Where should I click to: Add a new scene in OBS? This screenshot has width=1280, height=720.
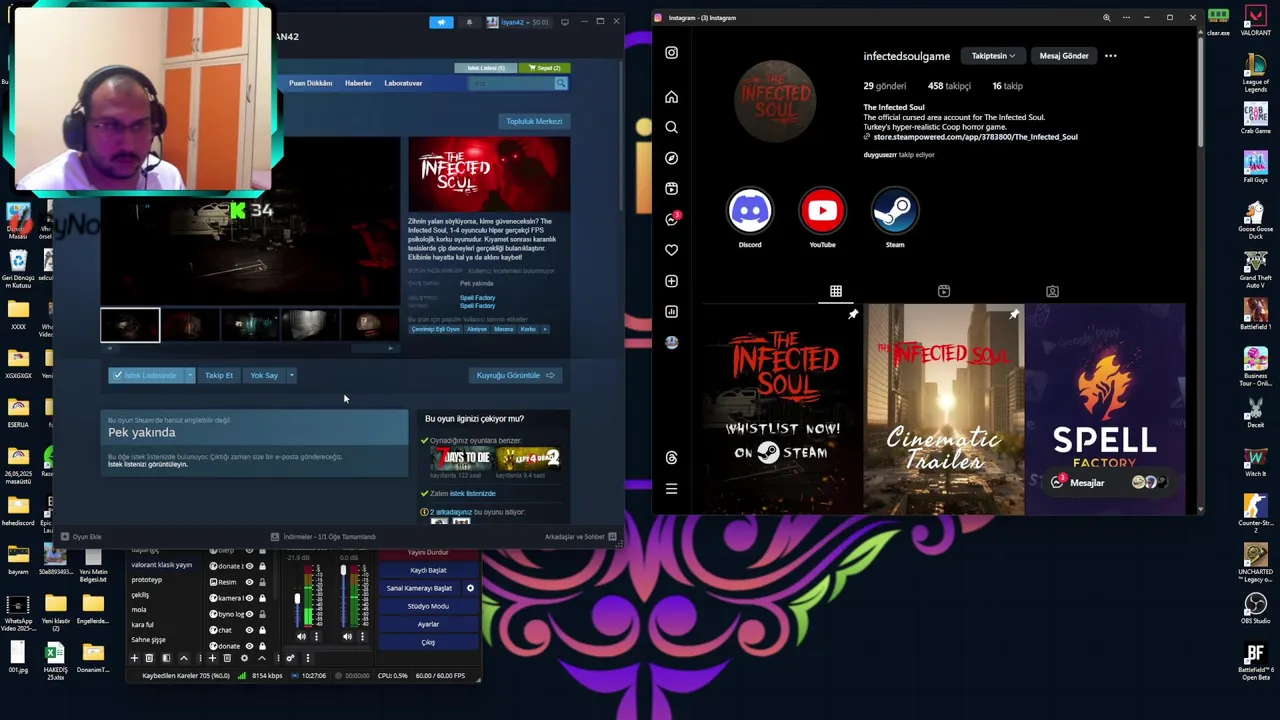(134, 658)
